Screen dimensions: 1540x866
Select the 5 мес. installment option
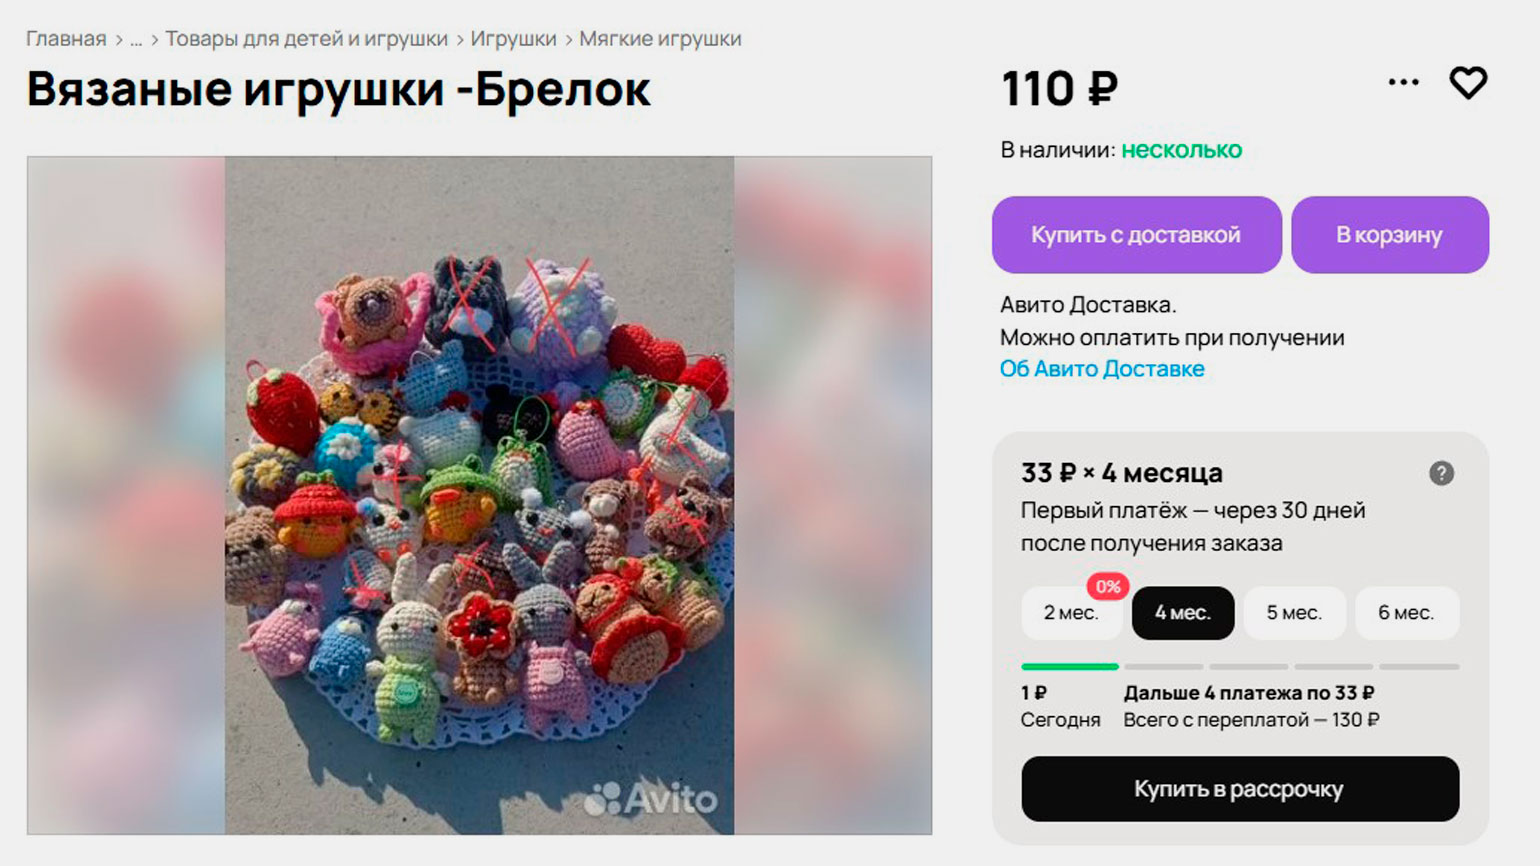coord(1294,613)
